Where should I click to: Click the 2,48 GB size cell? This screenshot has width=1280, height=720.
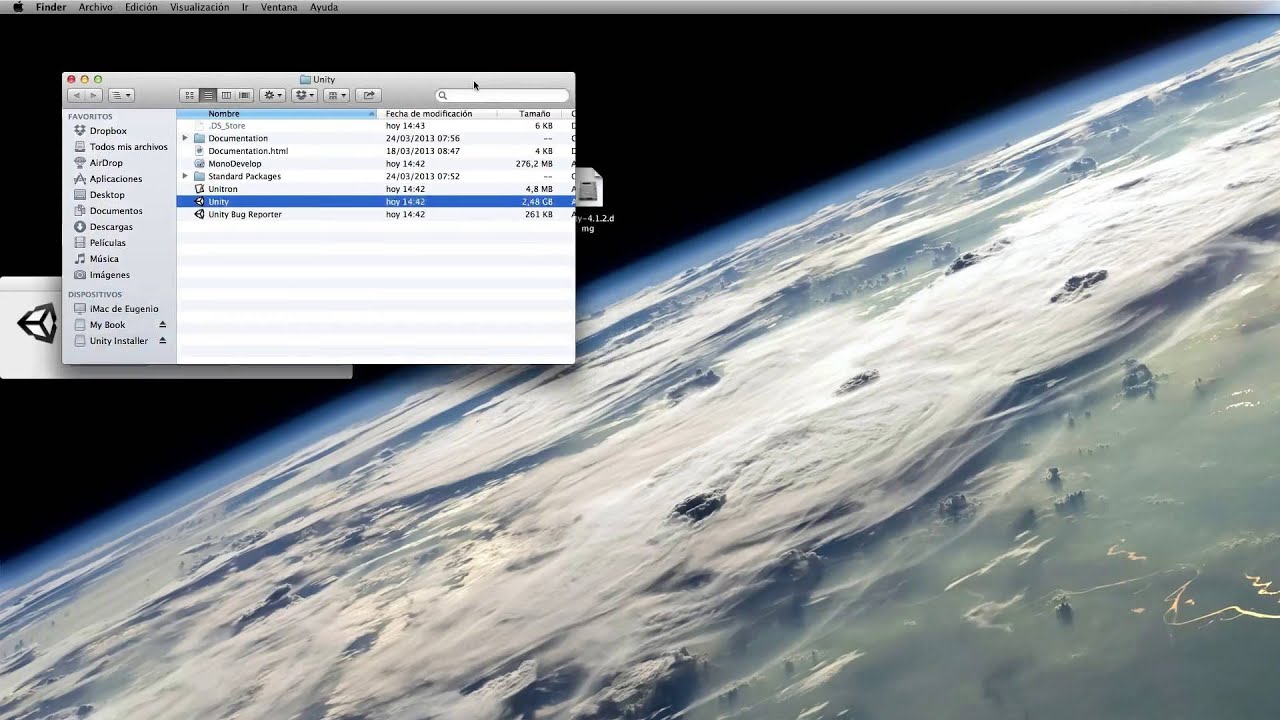tap(537, 202)
